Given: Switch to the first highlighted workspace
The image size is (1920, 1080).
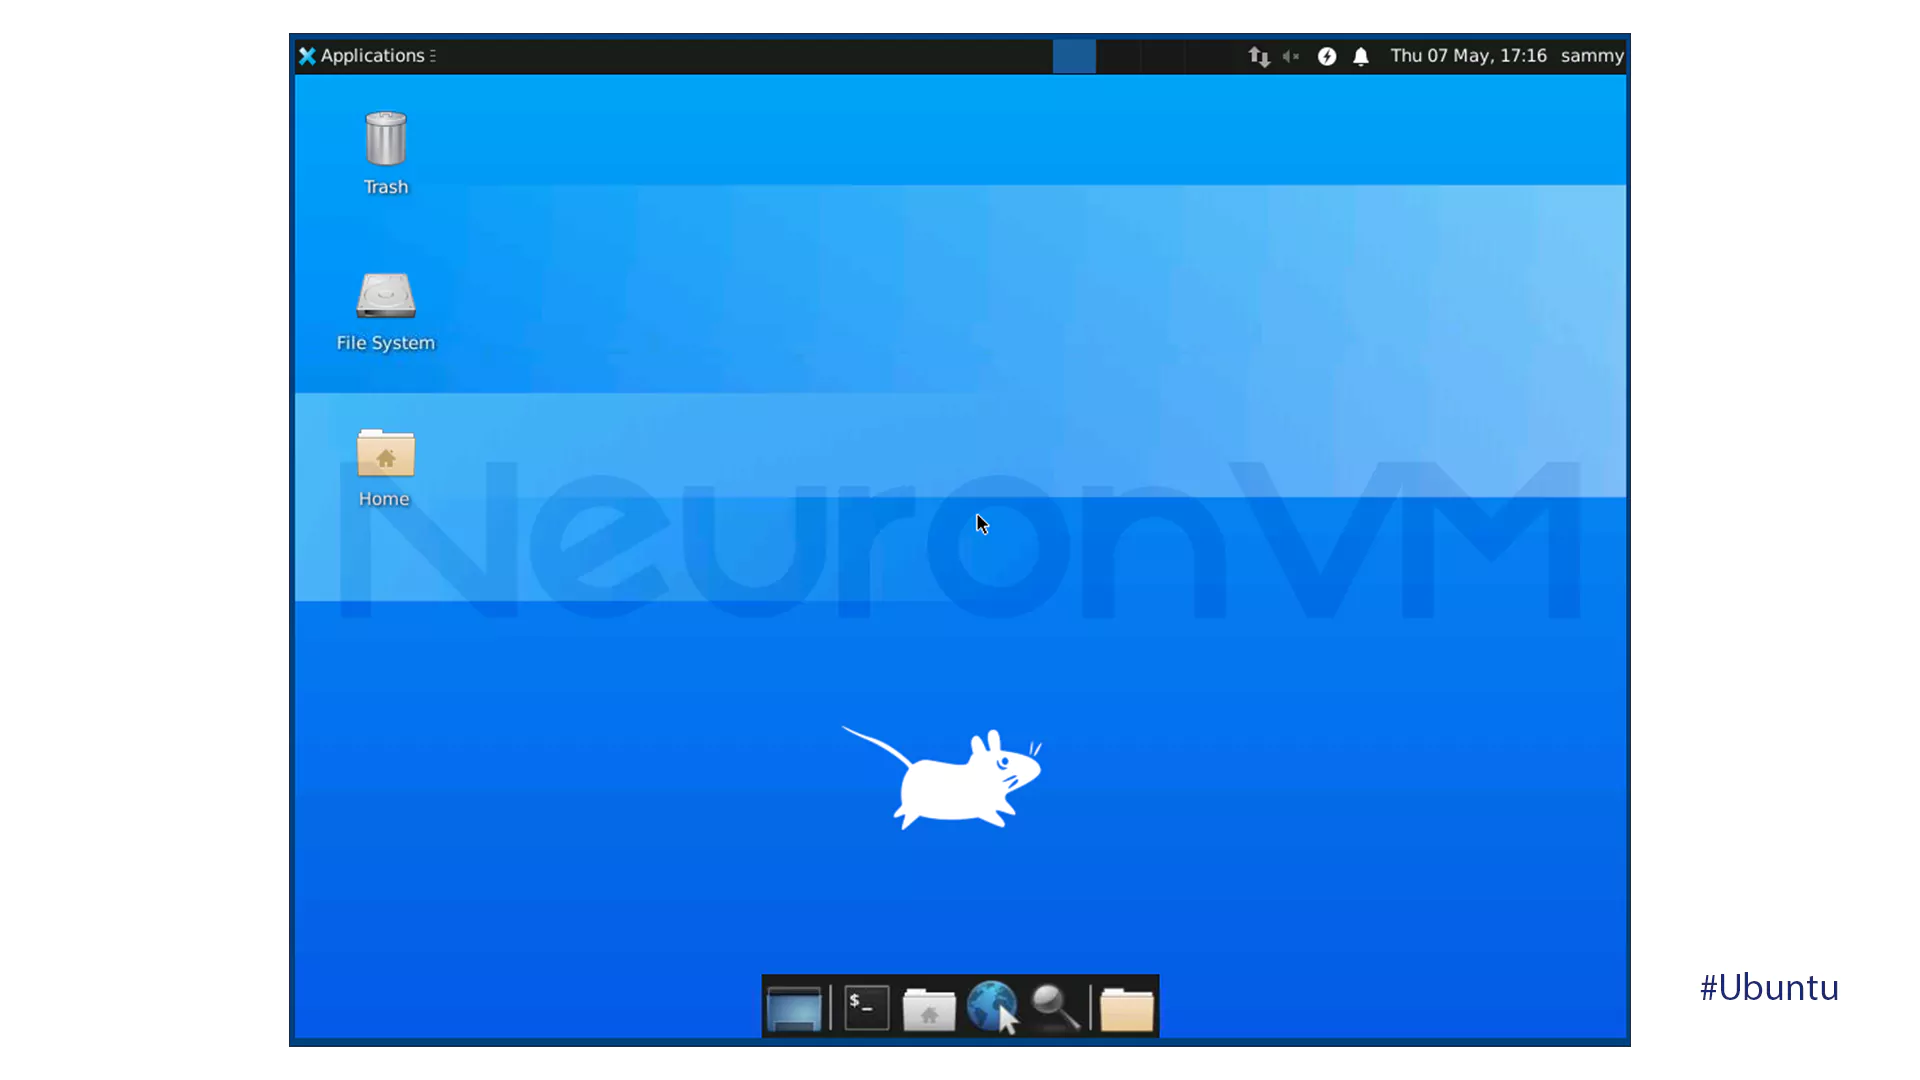Looking at the screenshot, I should 1074,56.
